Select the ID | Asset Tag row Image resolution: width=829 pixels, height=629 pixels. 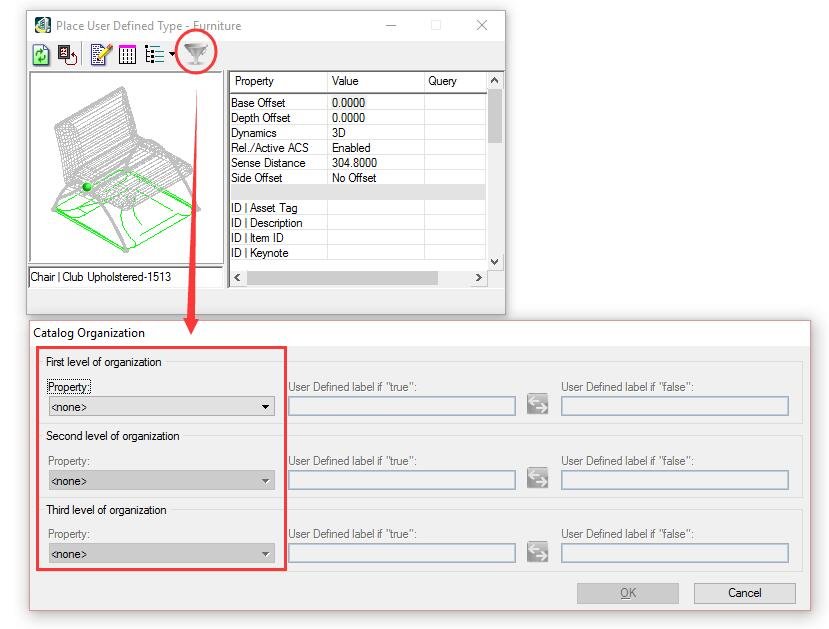(x=358, y=208)
